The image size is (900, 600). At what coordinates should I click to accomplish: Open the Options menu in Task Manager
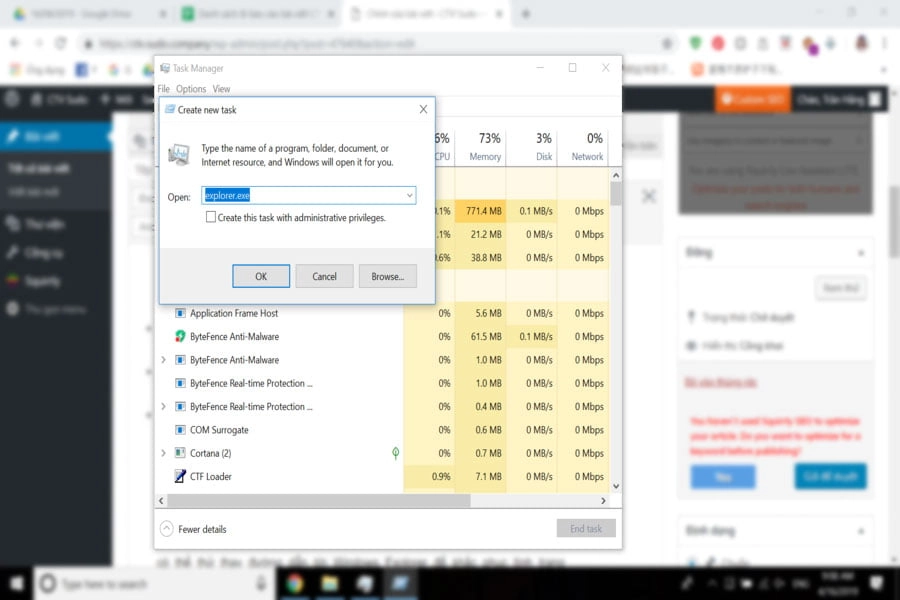tap(190, 88)
